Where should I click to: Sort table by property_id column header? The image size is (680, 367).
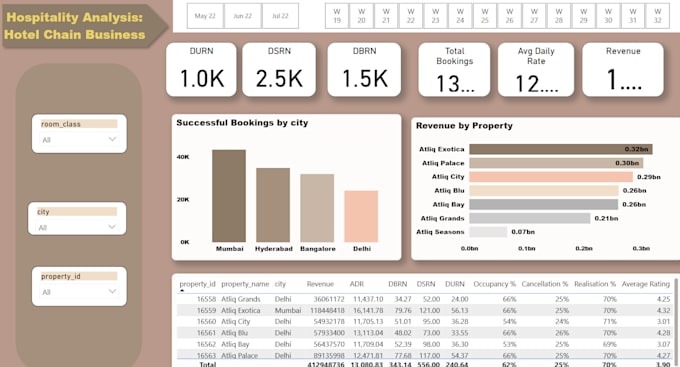coord(197,284)
